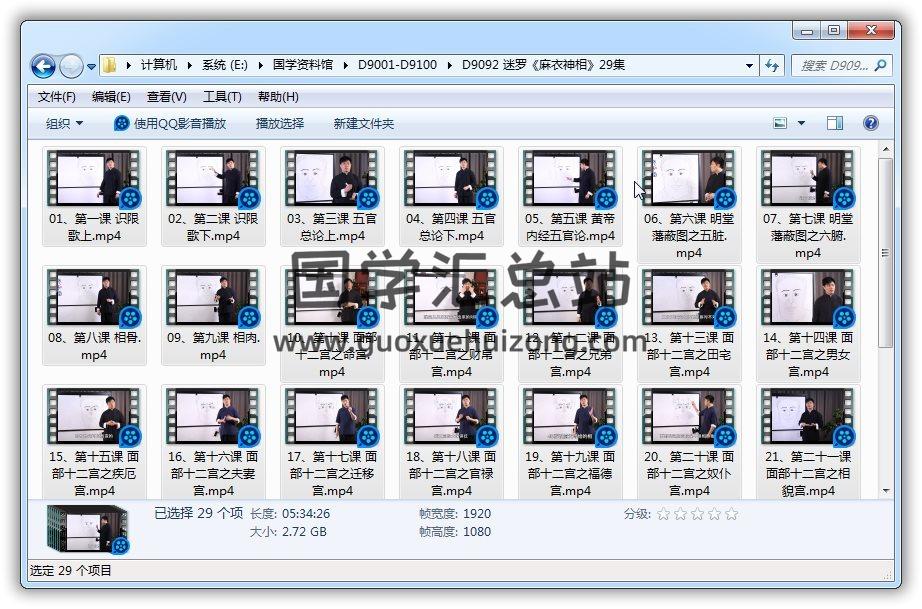Go to 计算机 in the address bar

click(159, 65)
